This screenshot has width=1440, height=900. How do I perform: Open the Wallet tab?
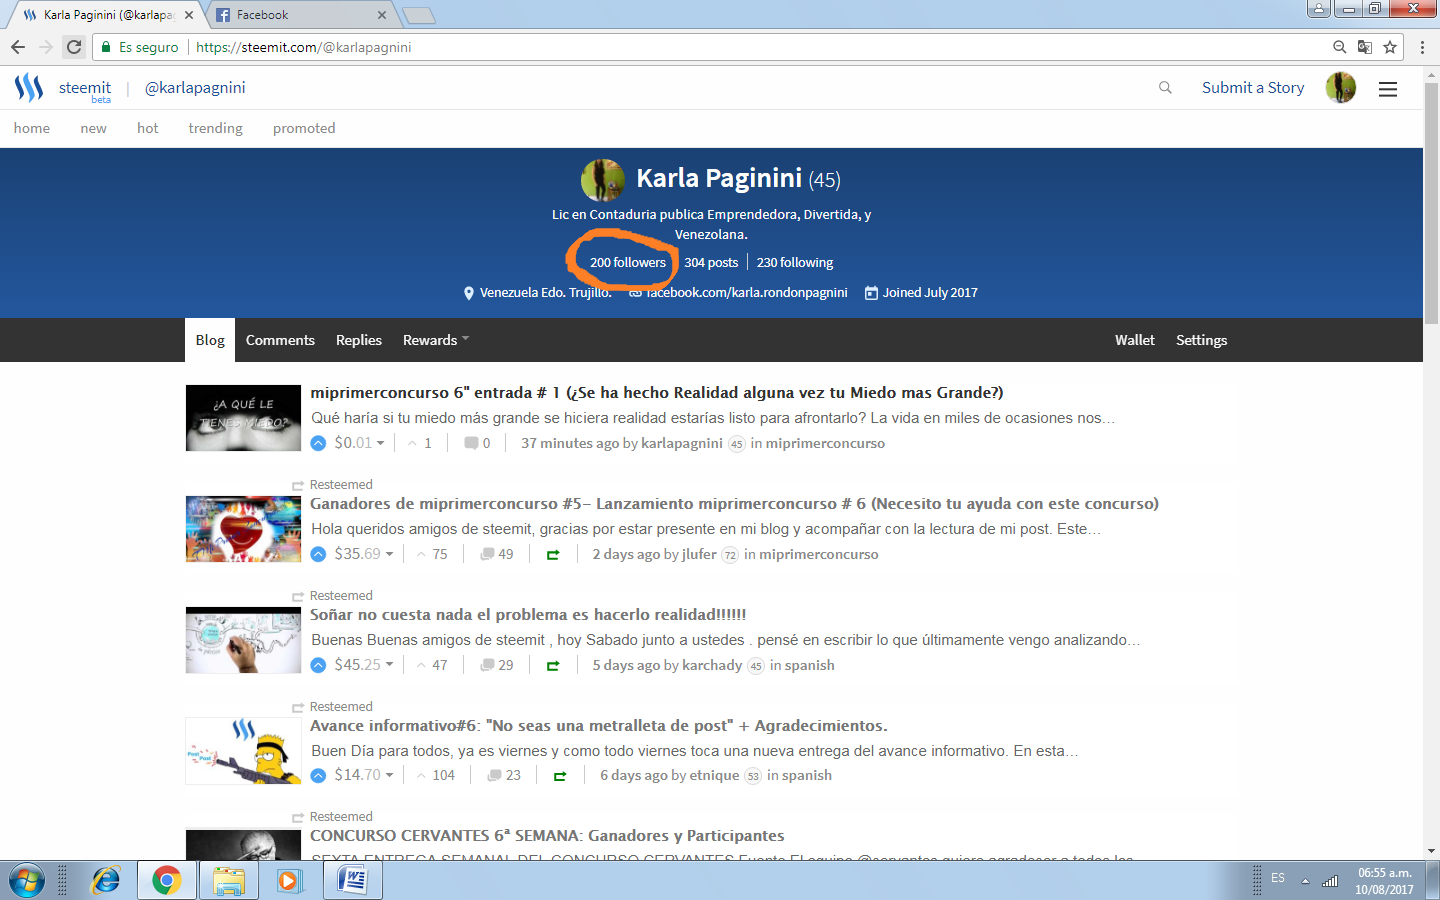coord(1135,340)
